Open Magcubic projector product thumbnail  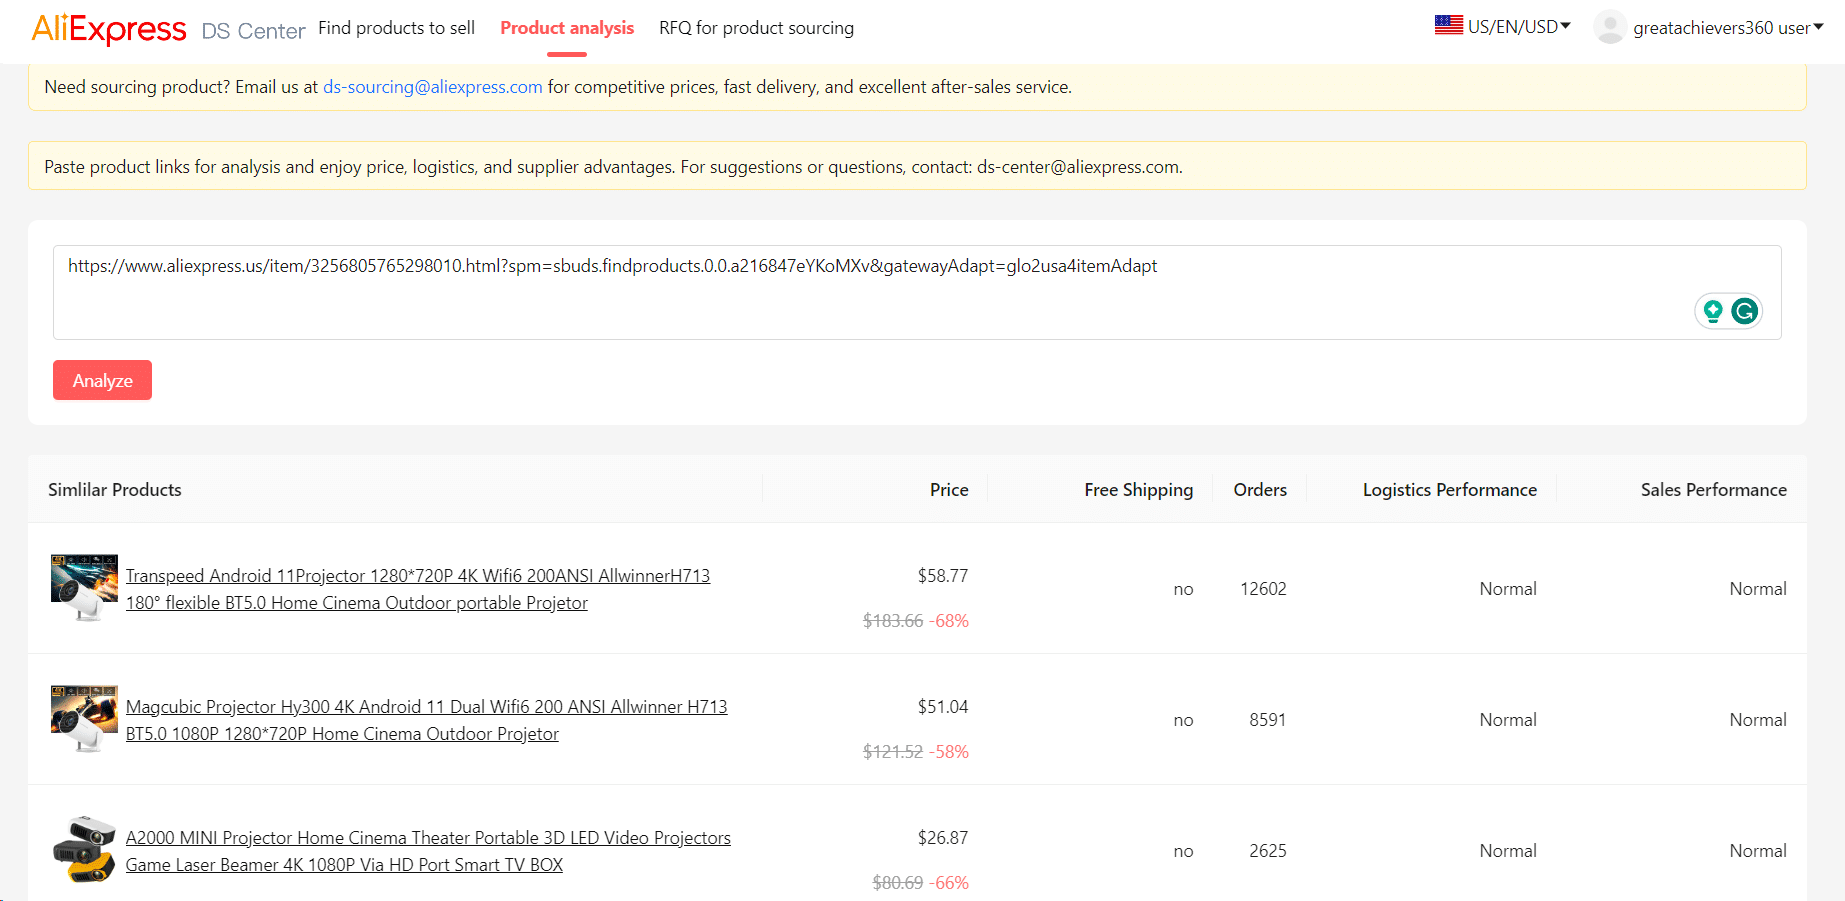coord(84,719)
